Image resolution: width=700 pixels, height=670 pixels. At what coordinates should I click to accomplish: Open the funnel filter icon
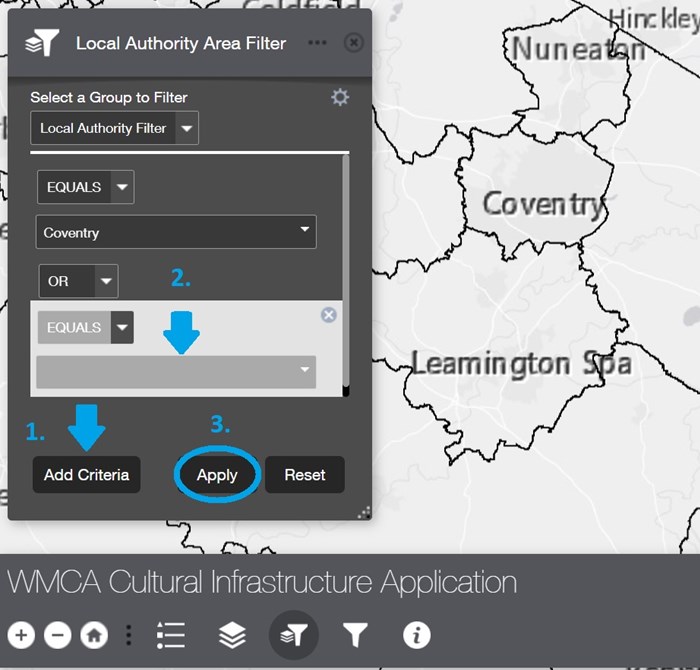[x=355, y=635]
